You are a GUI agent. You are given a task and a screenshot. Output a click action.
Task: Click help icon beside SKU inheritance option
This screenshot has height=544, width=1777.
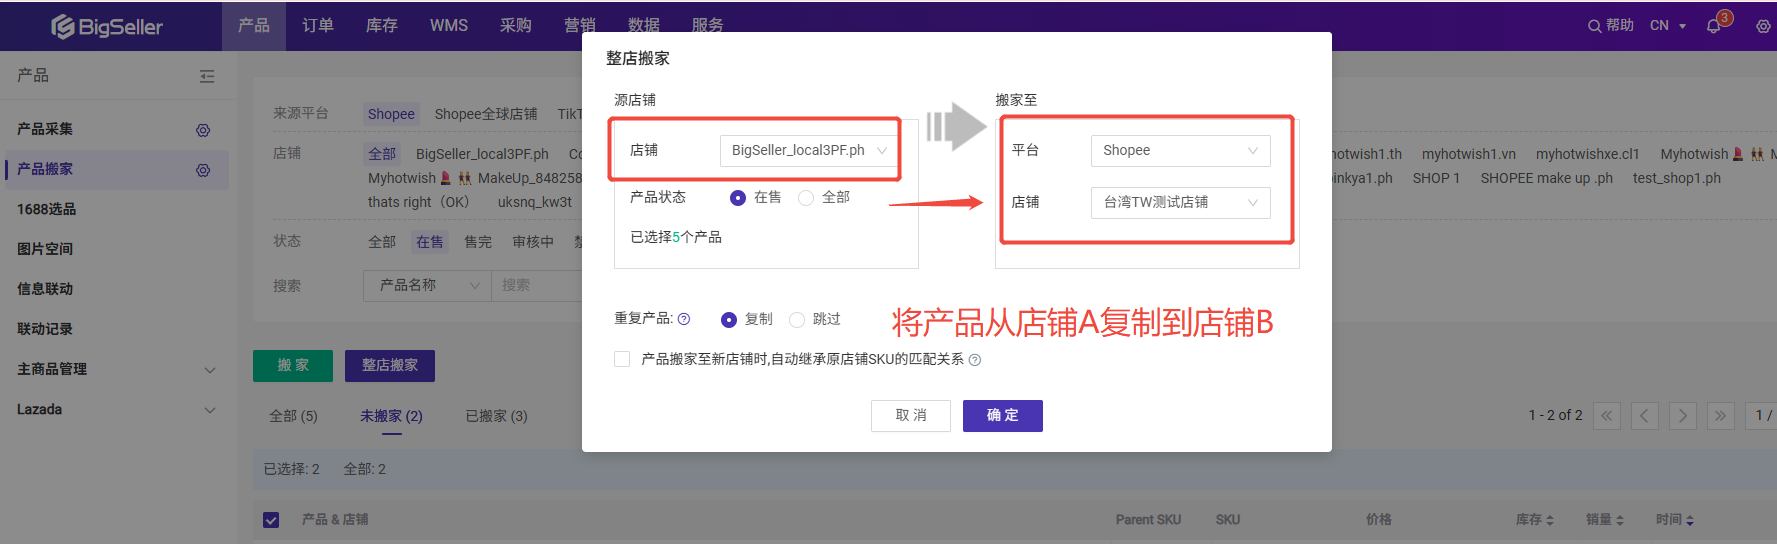[975, 360]
